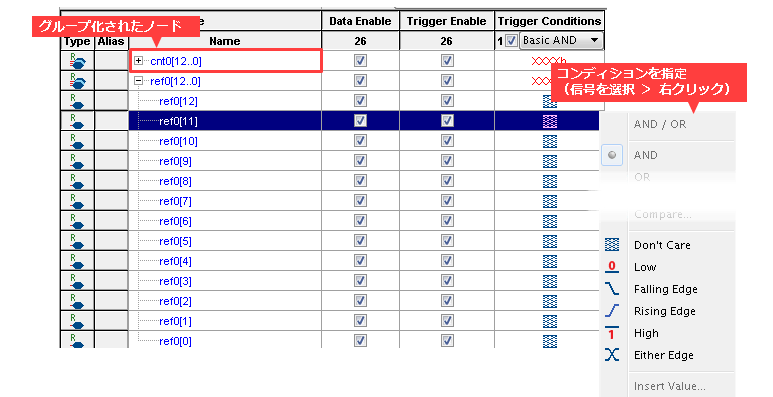Click the trigger condition icon for ref0[6]

(x=550, y=221)
